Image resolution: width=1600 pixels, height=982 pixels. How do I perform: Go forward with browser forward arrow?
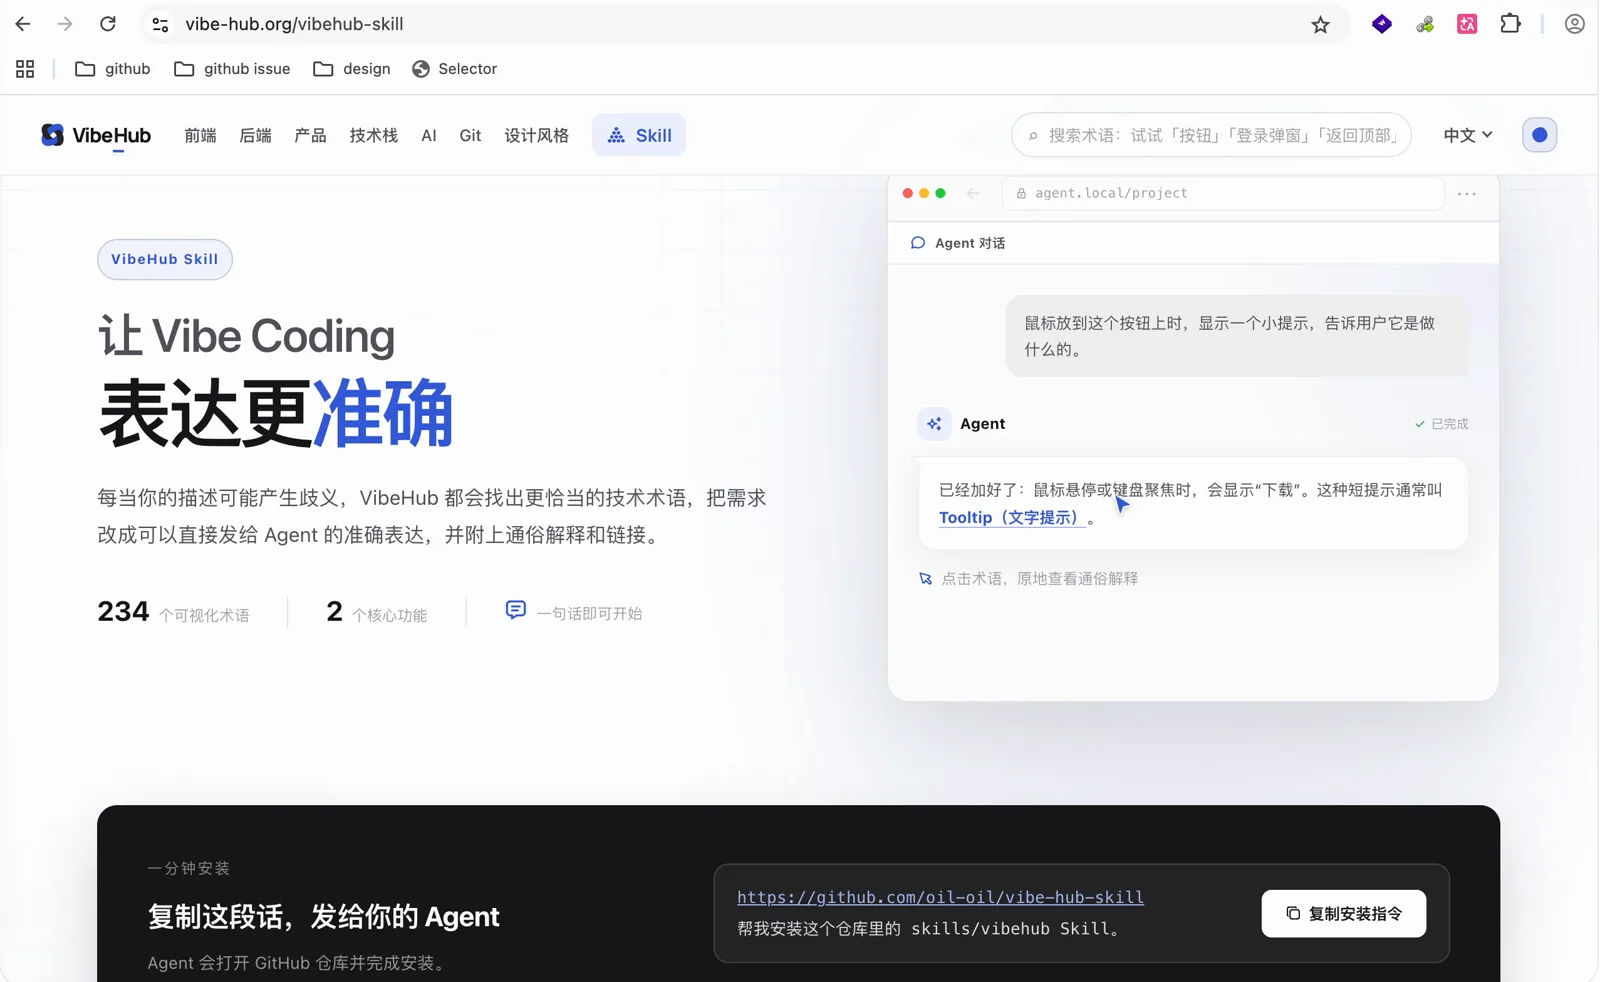(65, 24)
